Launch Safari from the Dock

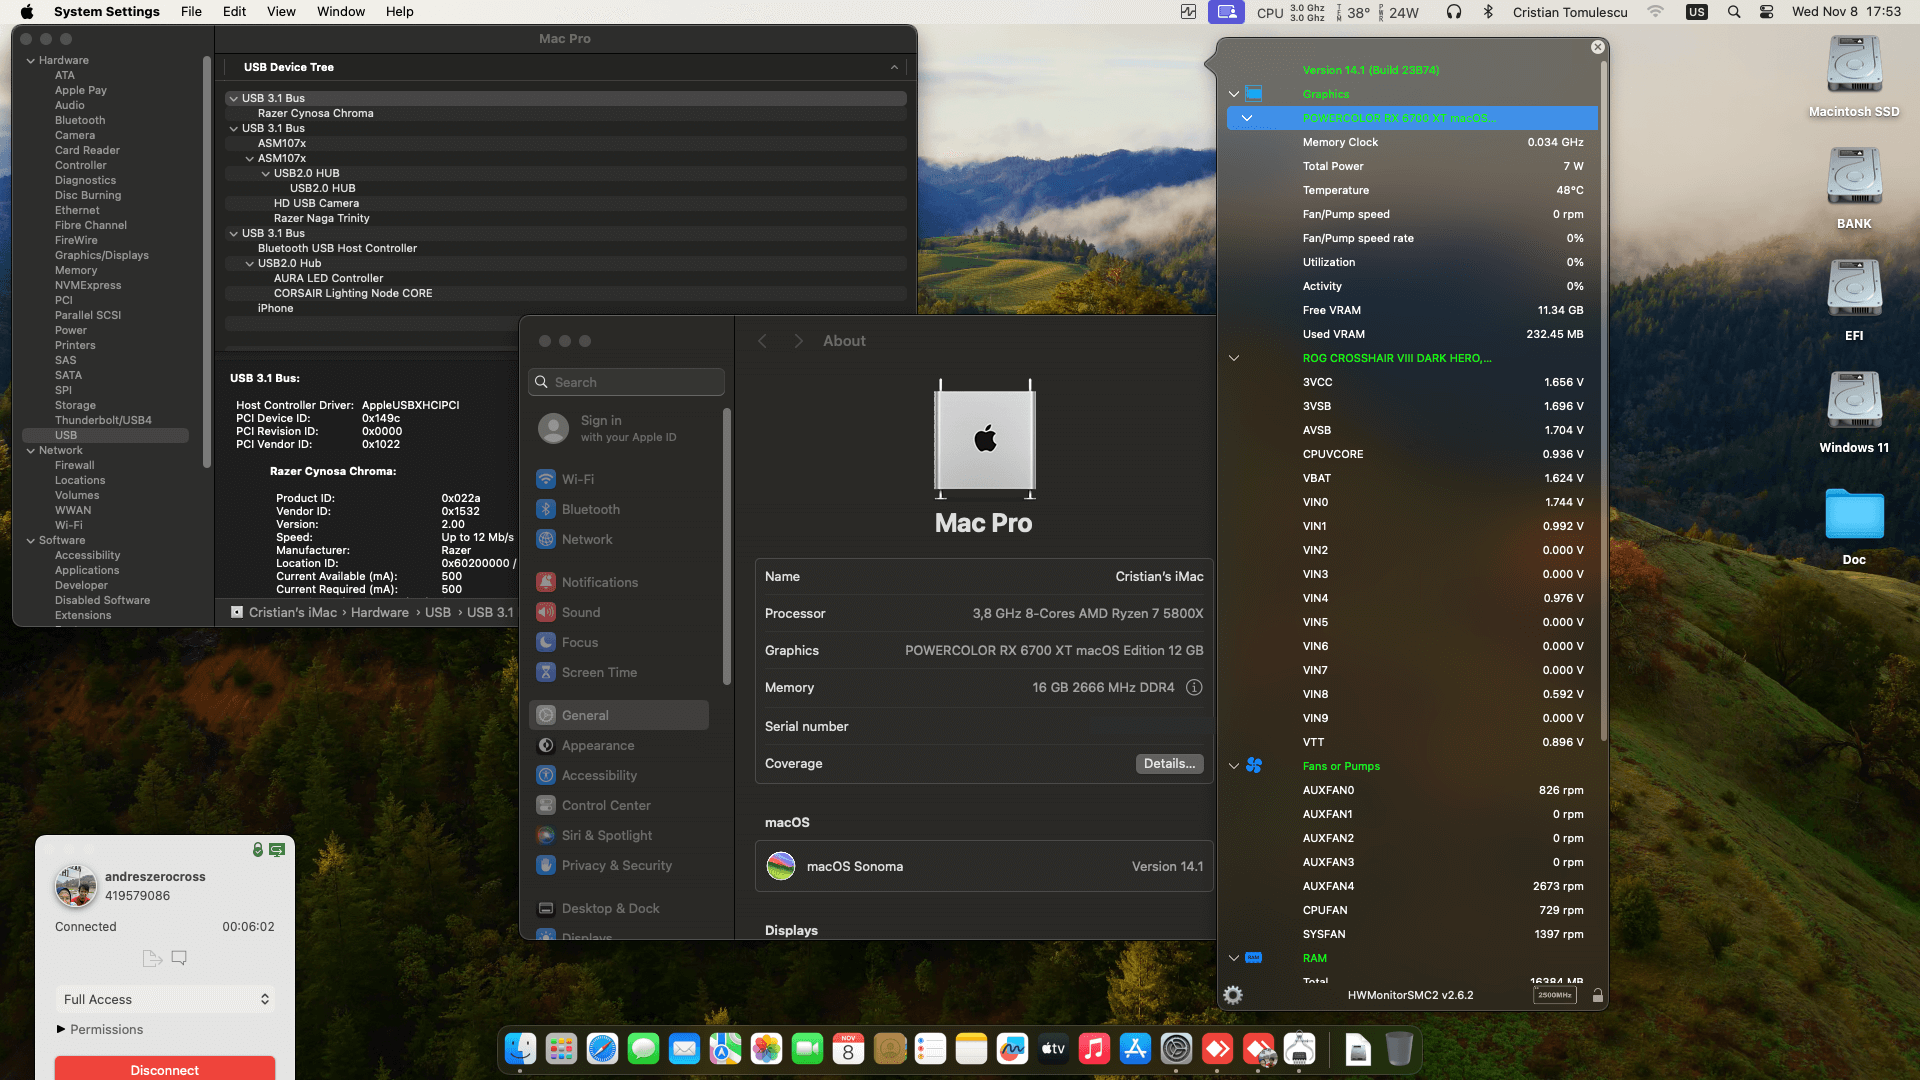coord(602,1049)
